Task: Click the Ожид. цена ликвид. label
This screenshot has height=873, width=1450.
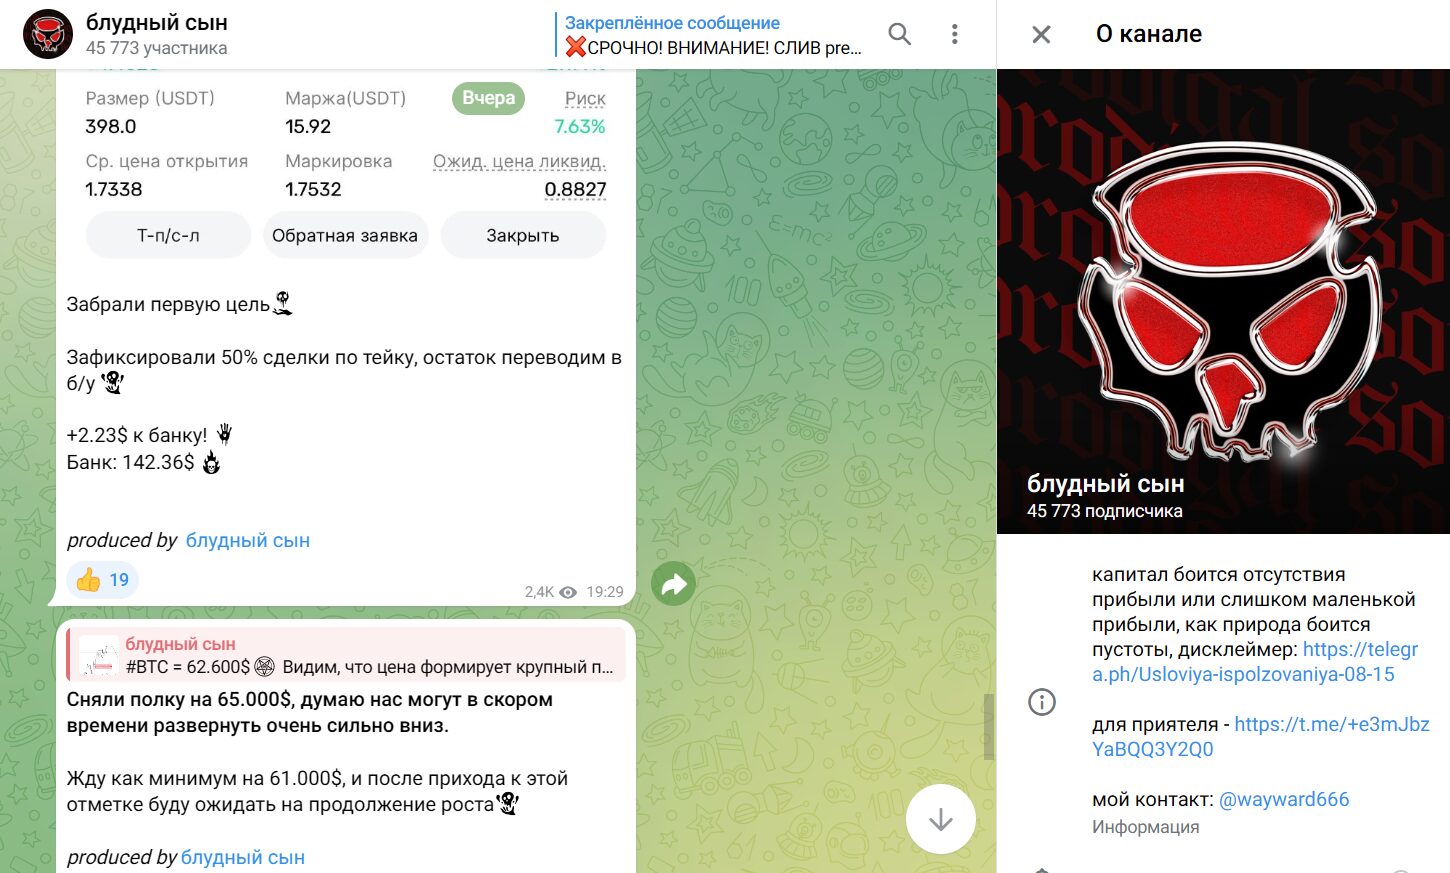Action: (x=519, y=161)
